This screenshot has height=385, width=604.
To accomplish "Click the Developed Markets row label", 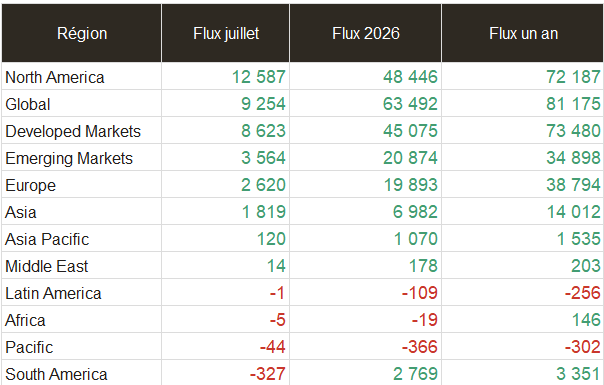I will [x=73, y=131].
